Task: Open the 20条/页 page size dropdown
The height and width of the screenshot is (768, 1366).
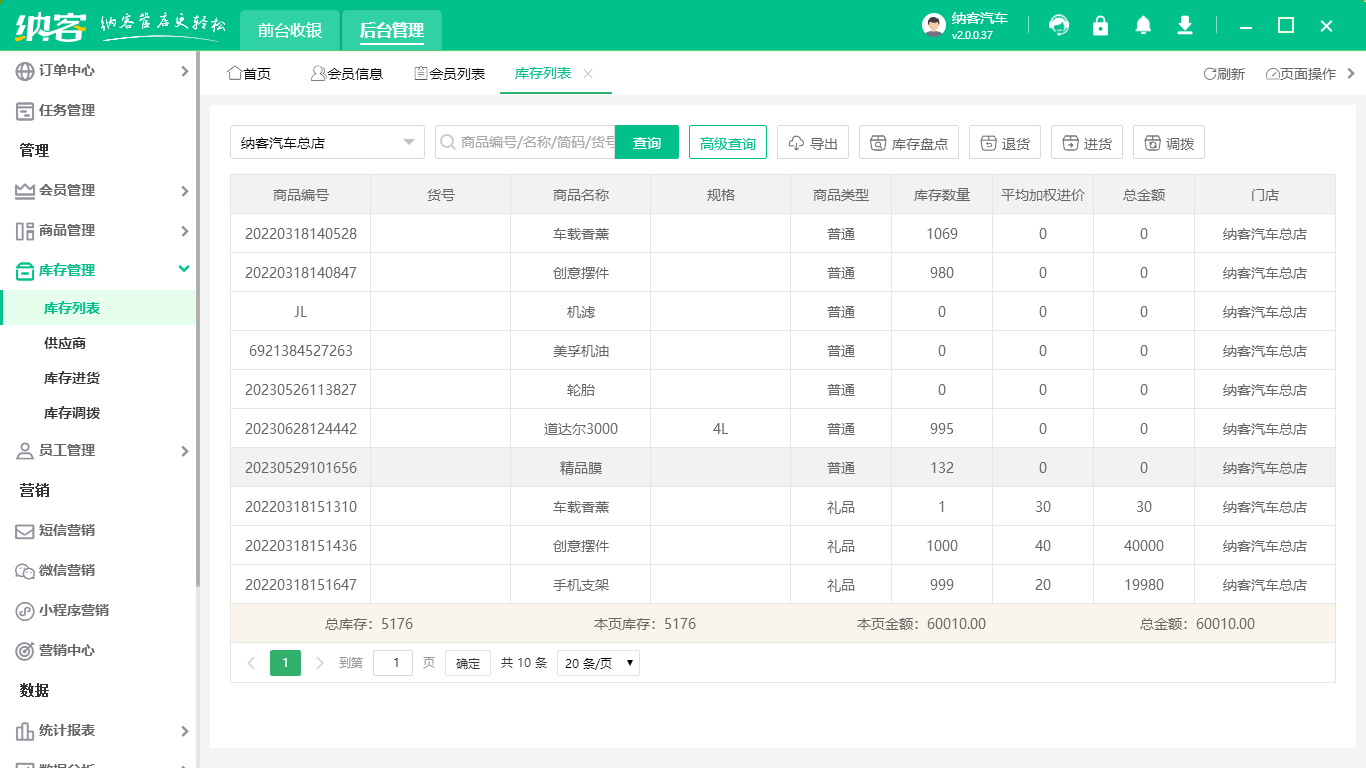Action: tap(597, 662)
